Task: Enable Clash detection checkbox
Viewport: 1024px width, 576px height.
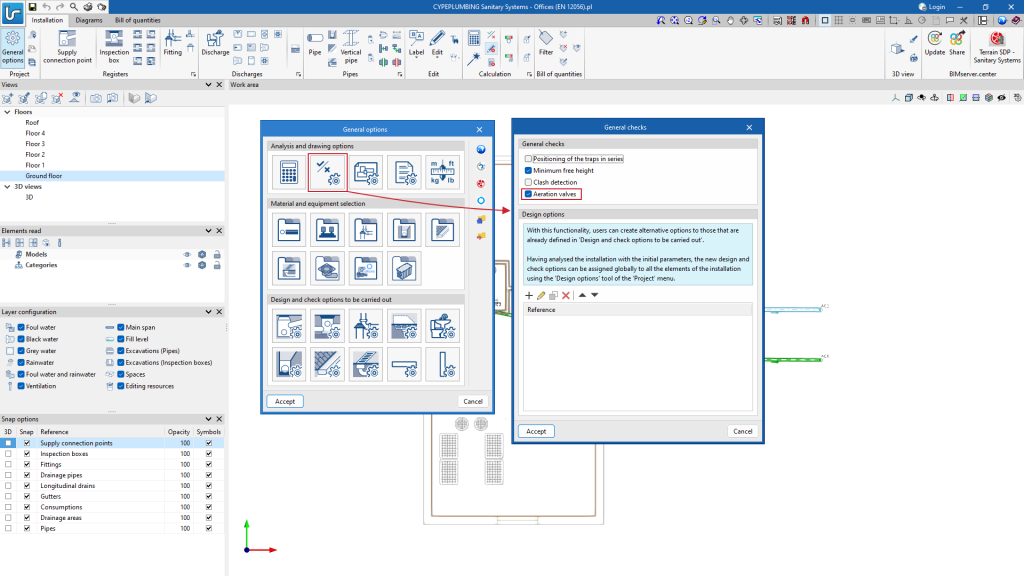Action: tap(528, 182)
